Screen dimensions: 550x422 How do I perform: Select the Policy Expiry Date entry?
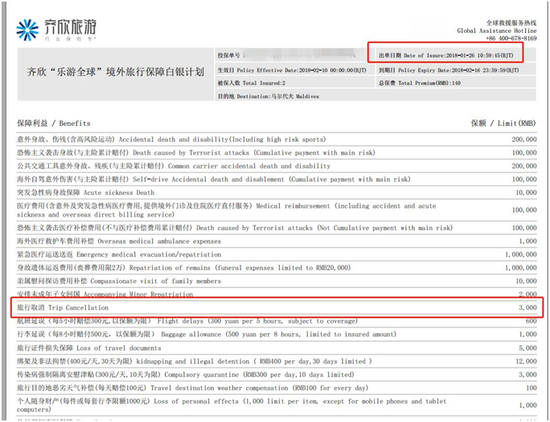point(449,70)
